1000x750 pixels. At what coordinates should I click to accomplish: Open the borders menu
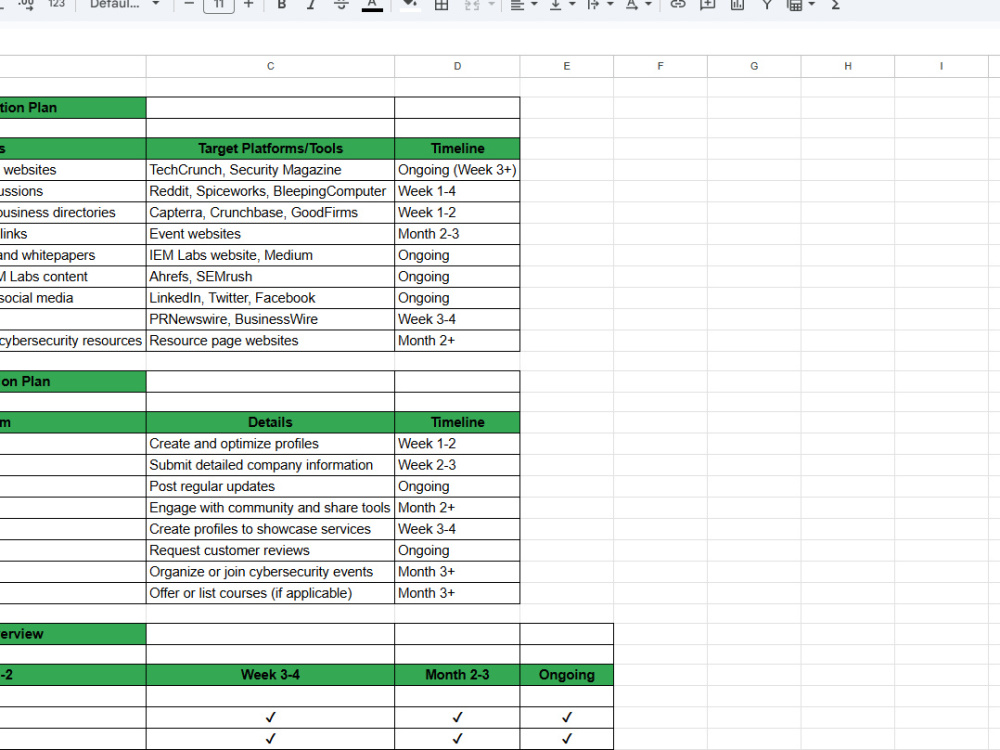tap(441, 4)
